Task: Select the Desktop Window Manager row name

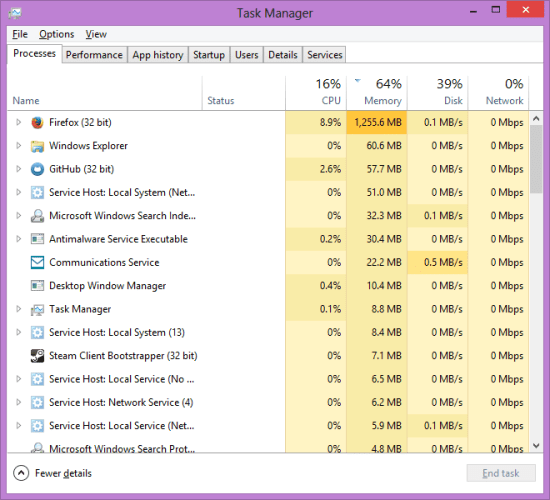Action: click(107, 286)
